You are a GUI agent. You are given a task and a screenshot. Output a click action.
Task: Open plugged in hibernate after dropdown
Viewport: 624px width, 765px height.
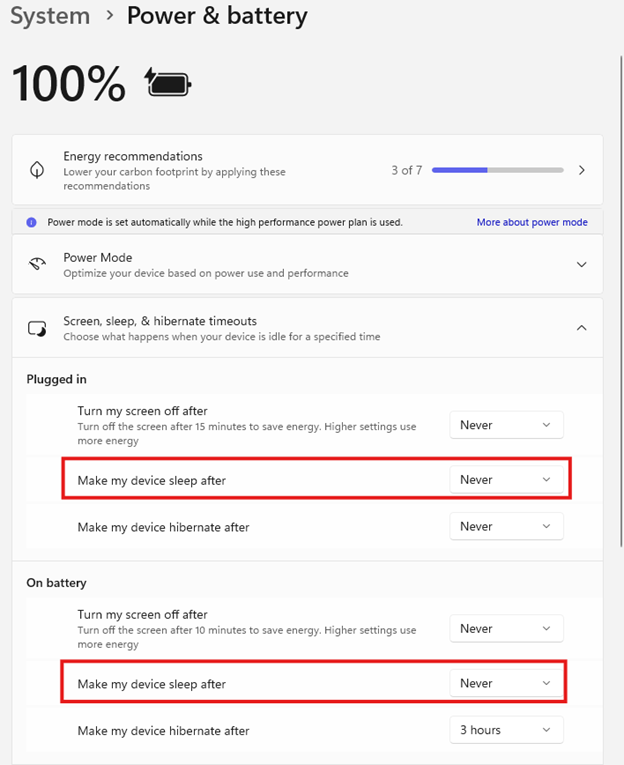pyautogui.click(x=506, y=526)
